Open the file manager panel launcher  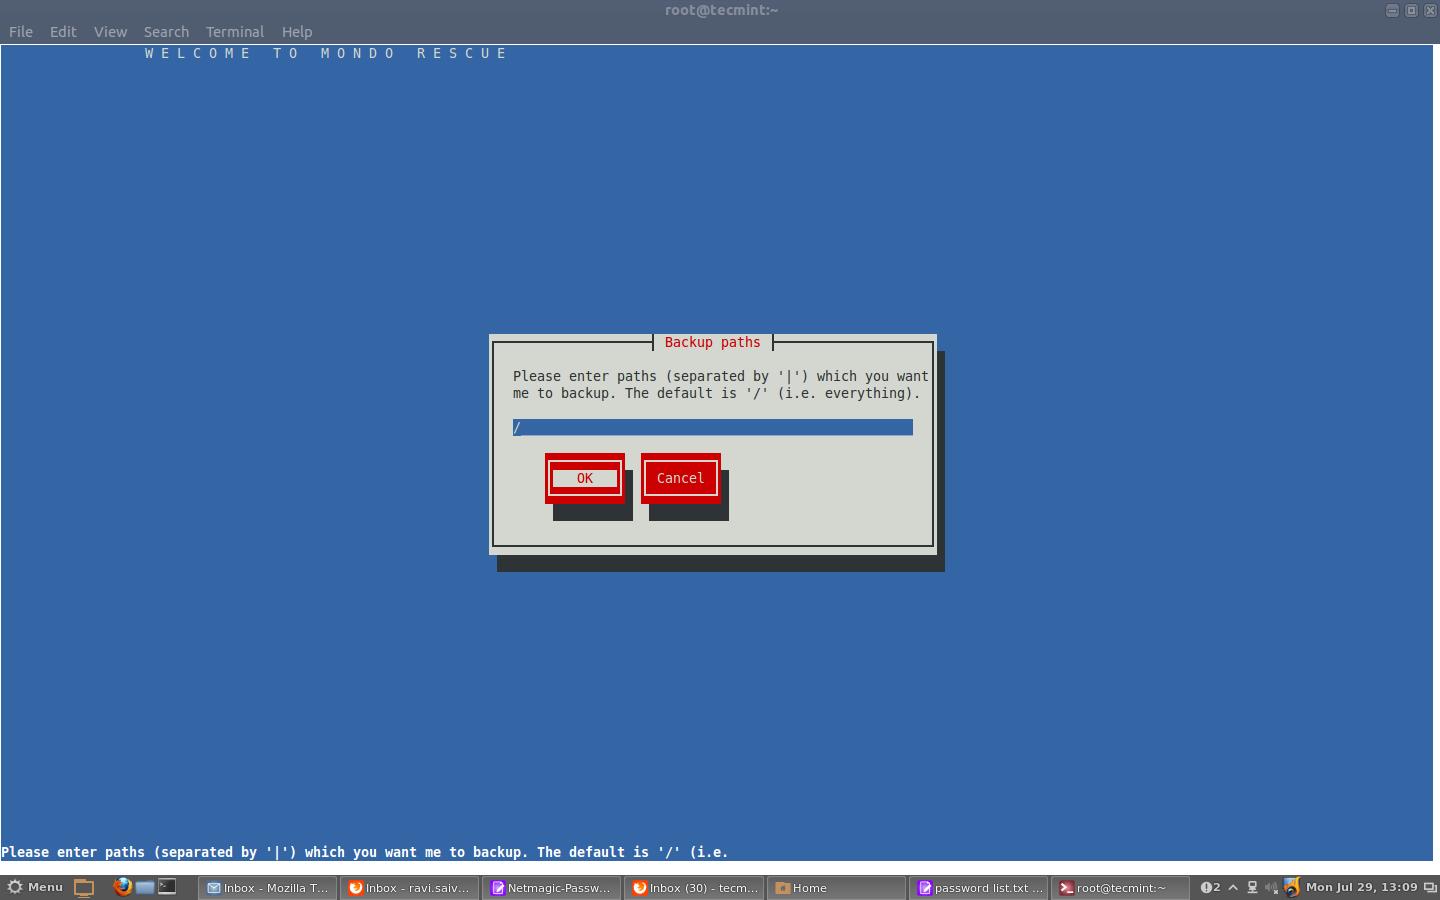(145, 887)
